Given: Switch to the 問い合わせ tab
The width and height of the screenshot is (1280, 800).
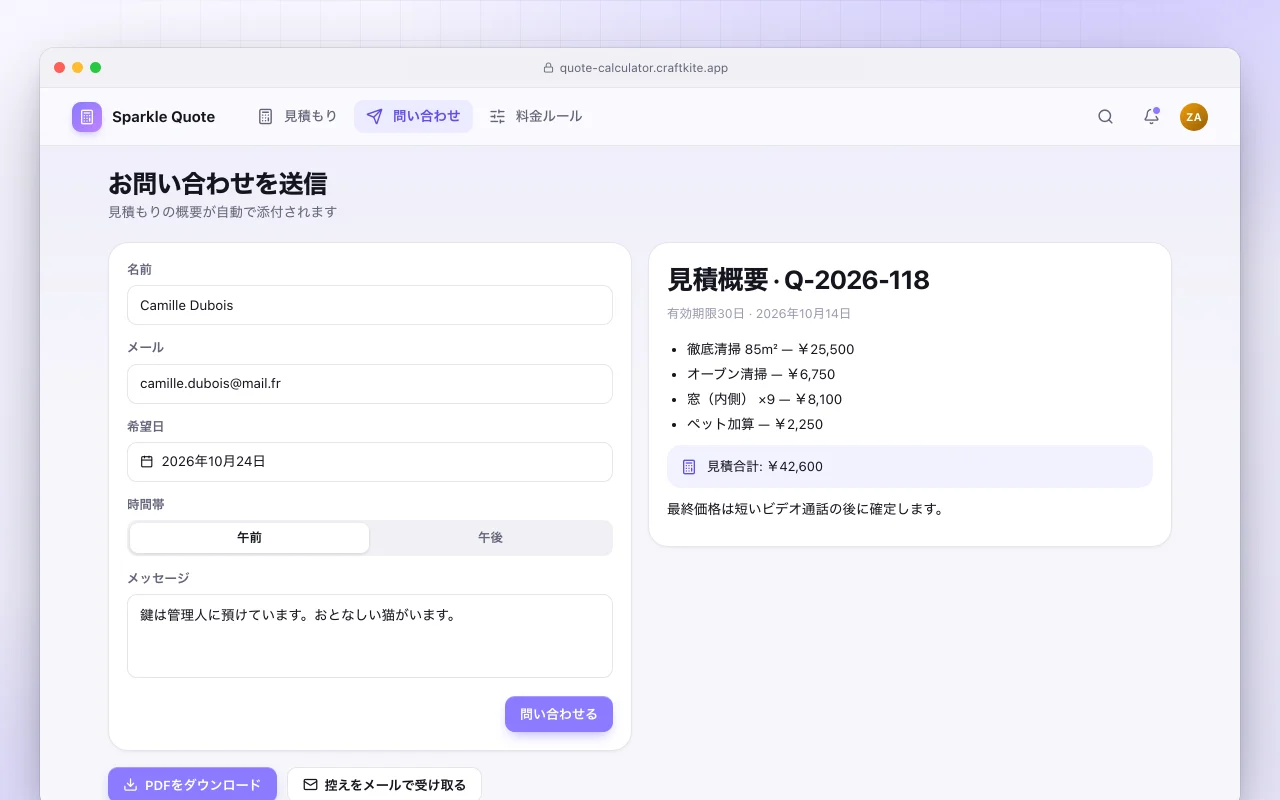Looking at the screenshot, I should click(x=413, y=117).
